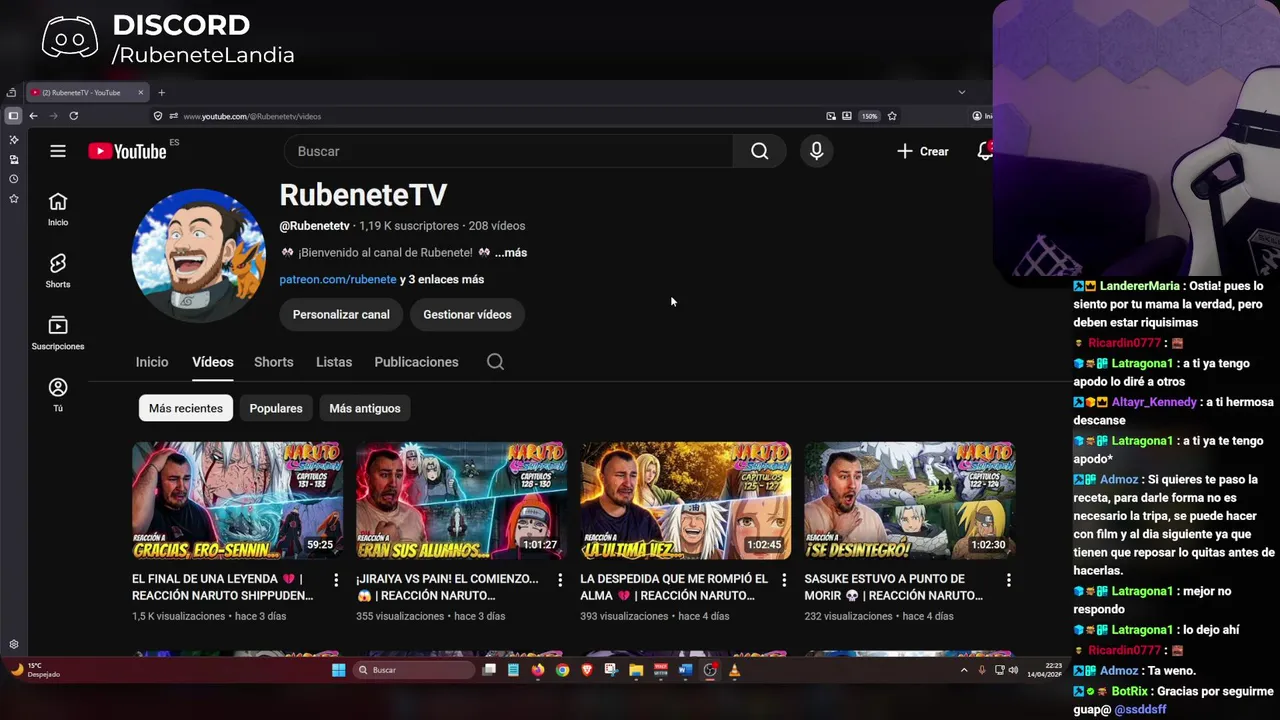This screenshot has height=720, width=1280.
Task: Open Shorts from the left sidebar
Action: click(x=58, y=270)
